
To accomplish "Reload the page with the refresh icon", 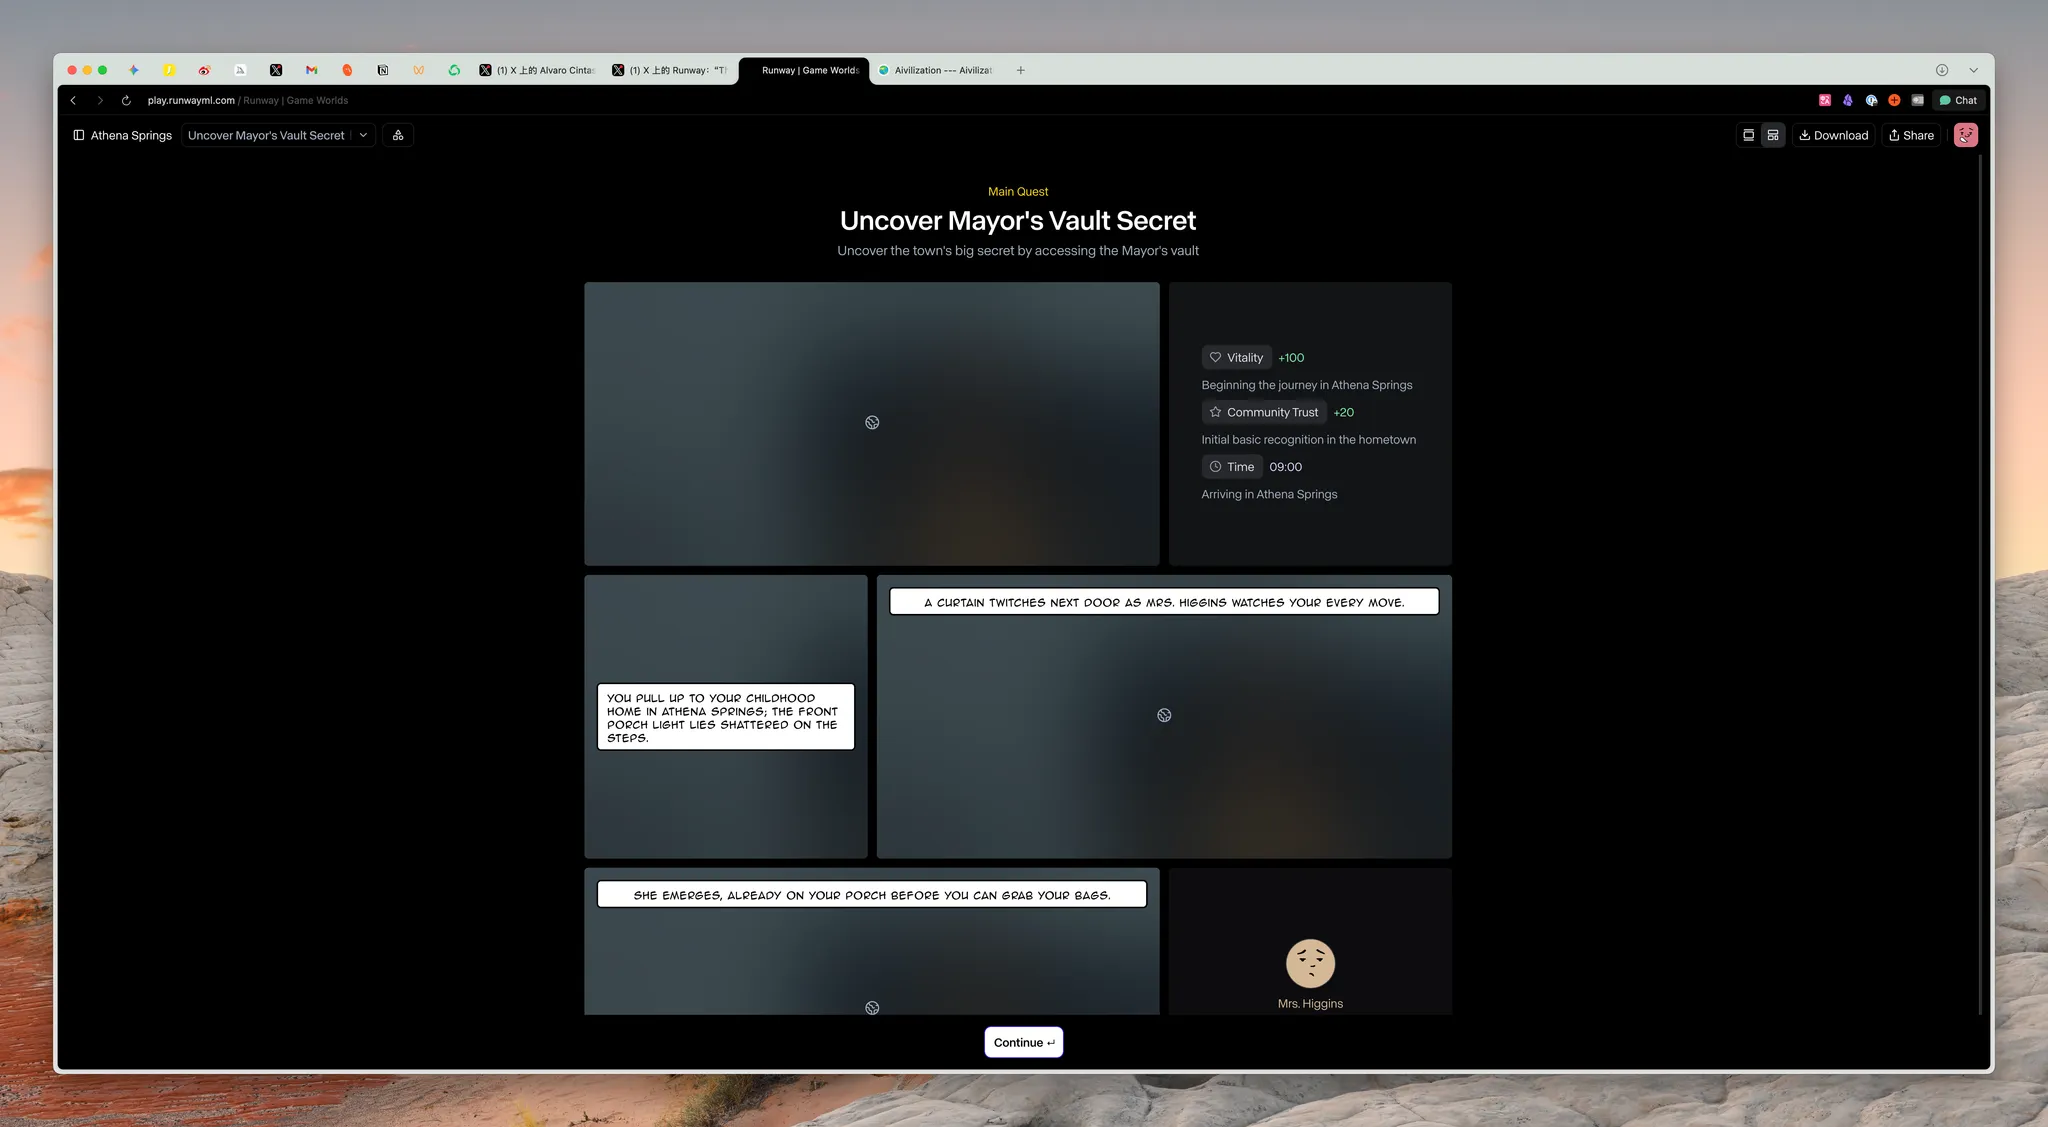I will pos(126,100).
